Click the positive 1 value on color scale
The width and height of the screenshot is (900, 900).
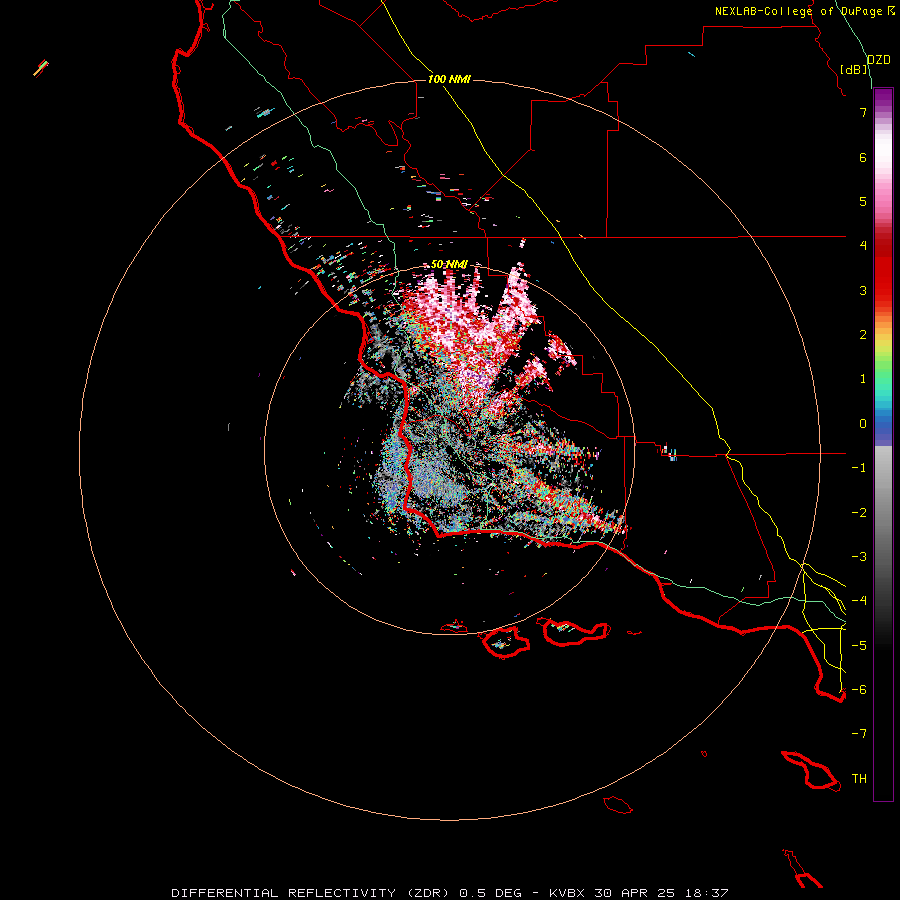click(x=863, y=379)
